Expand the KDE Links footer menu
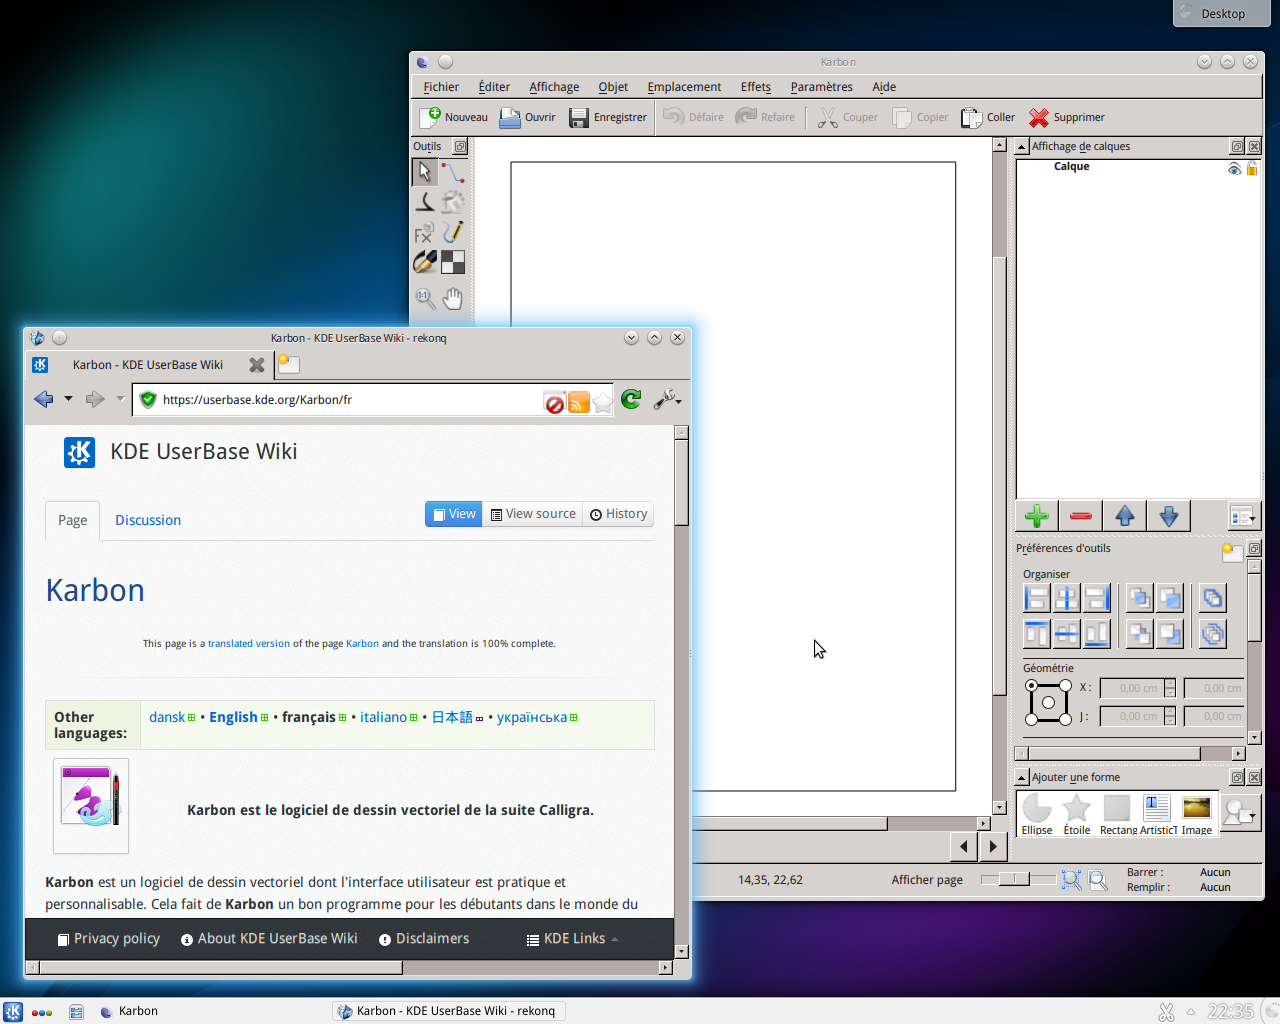The width and height of the screenshot is (1280, 1024). [x=572, y=939]
